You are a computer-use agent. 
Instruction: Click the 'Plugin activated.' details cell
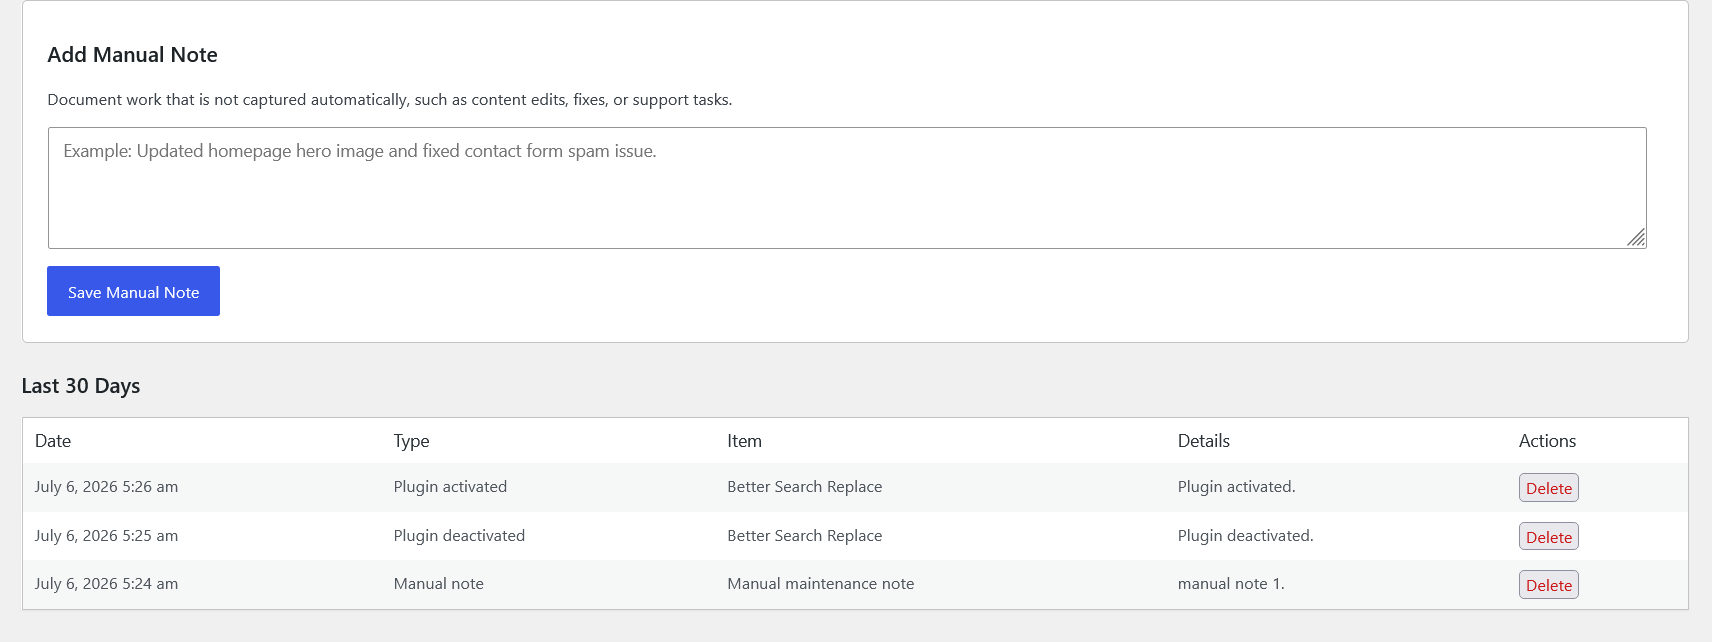(1236, 487)
